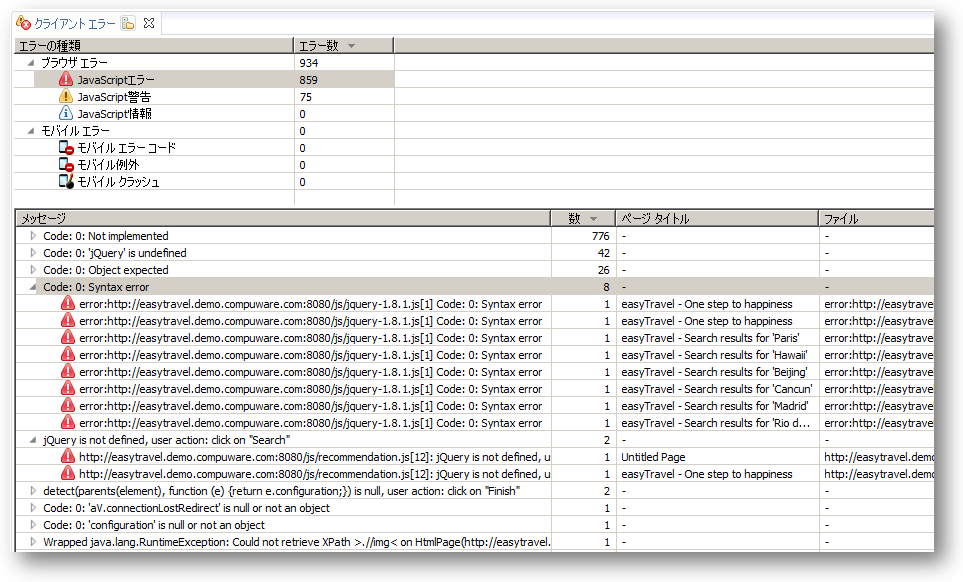
Task: Select the 'Code: 0: Syntax error' message text
Action: [96, 287]
